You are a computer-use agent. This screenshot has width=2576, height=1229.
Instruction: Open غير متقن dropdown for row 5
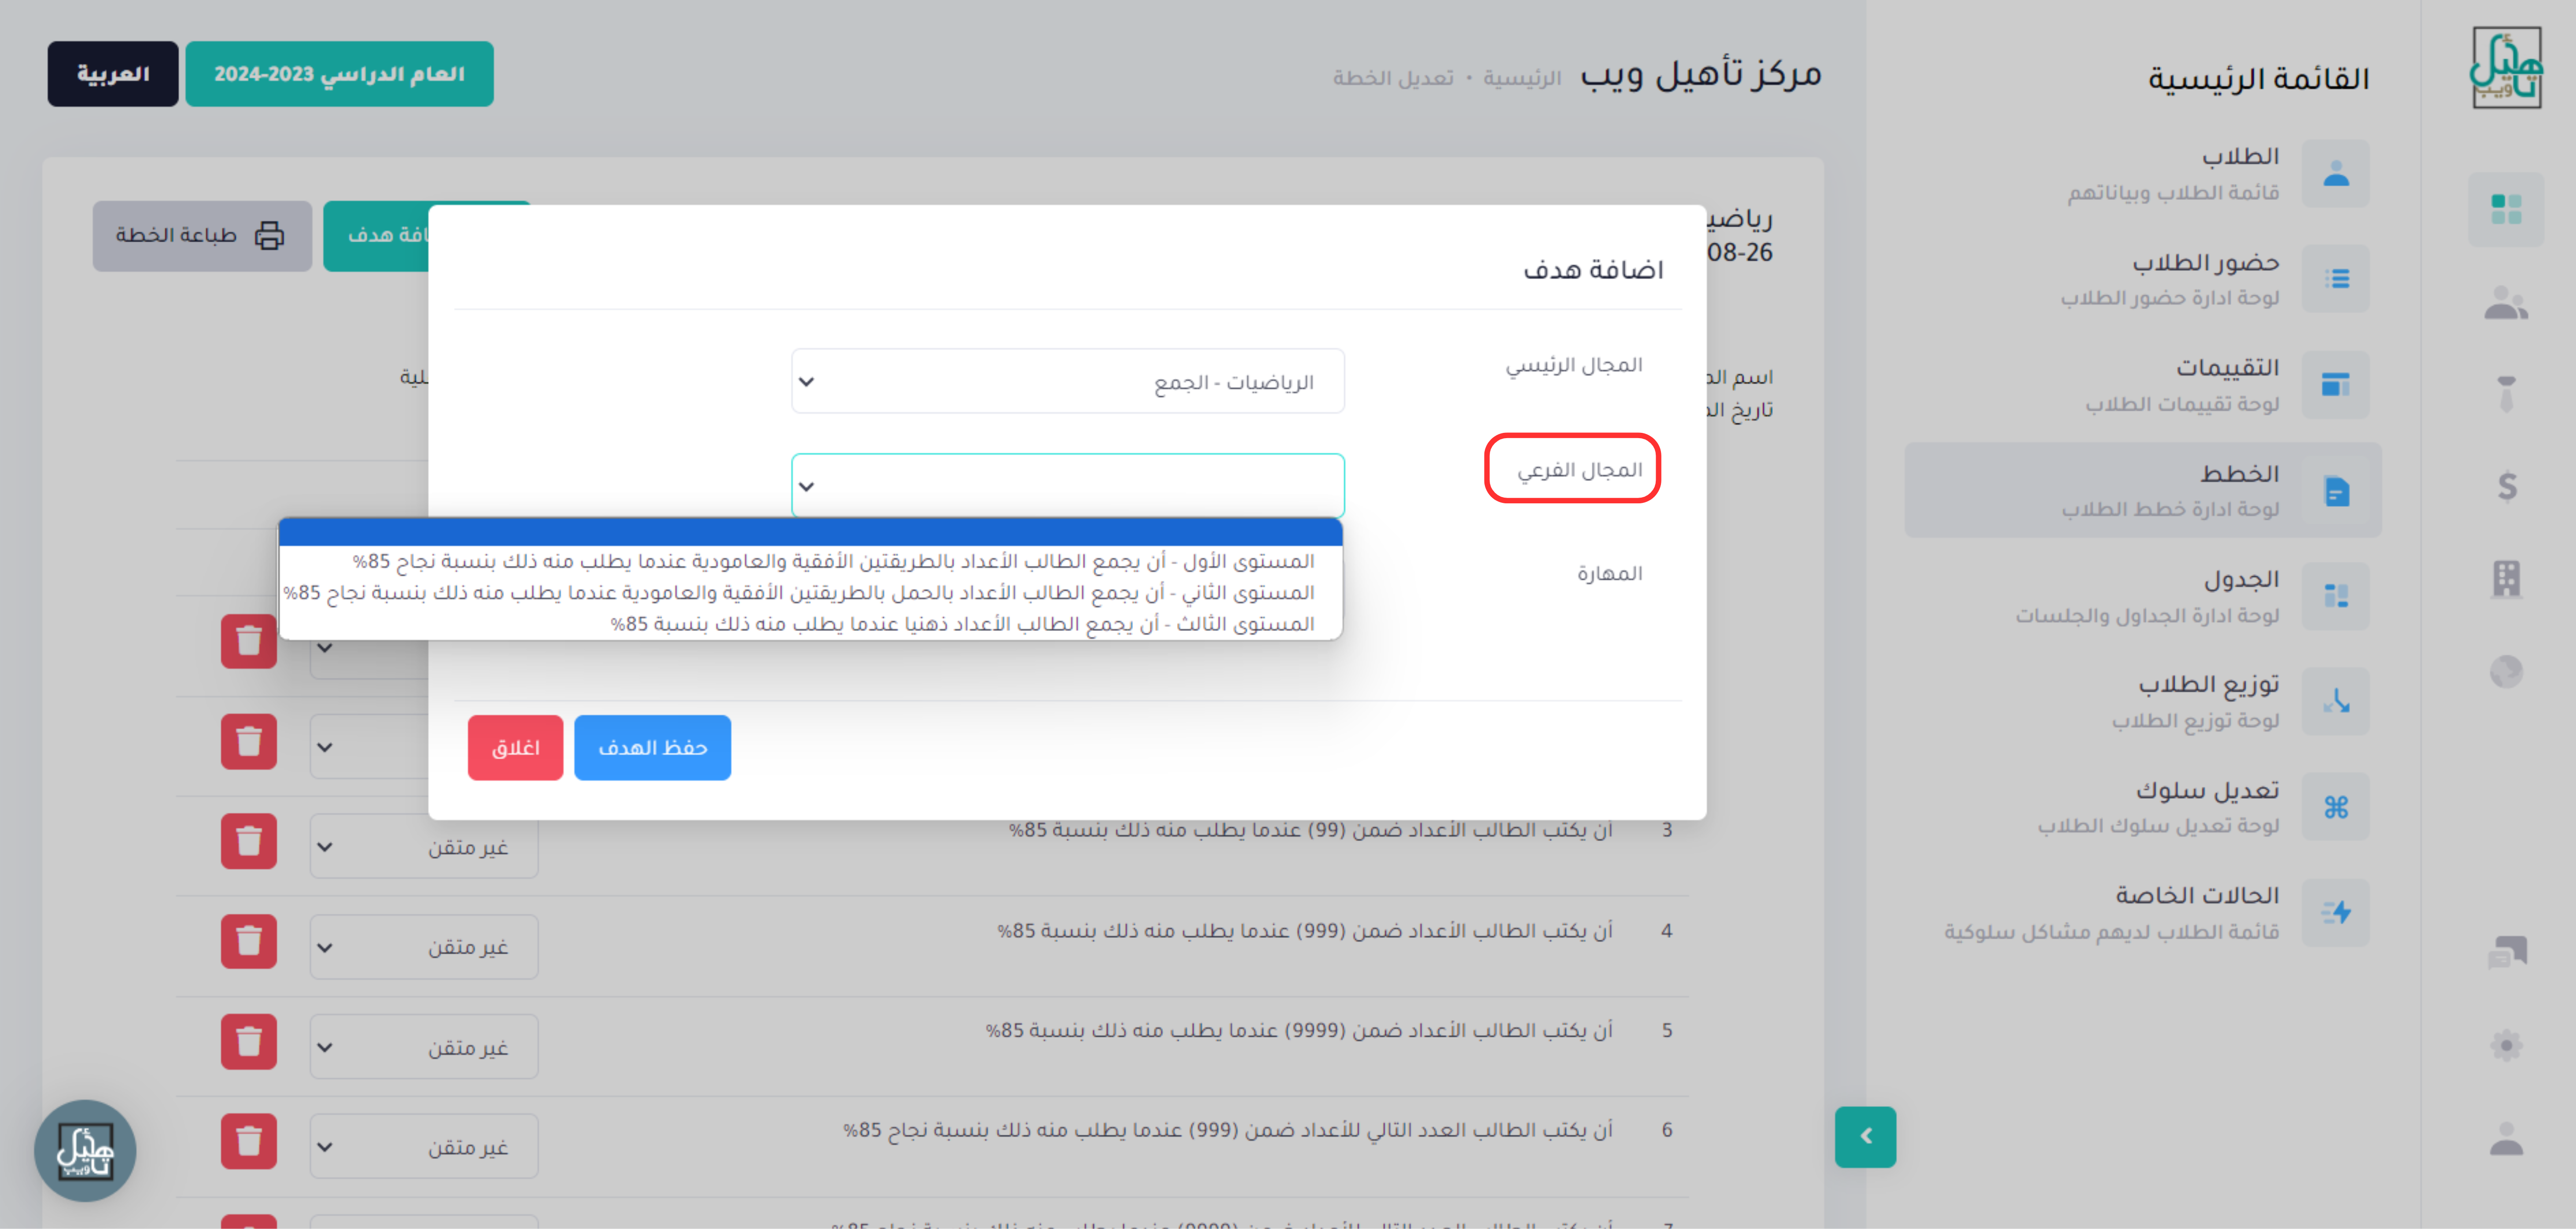pyautogui.click(x=424, y=1047)
